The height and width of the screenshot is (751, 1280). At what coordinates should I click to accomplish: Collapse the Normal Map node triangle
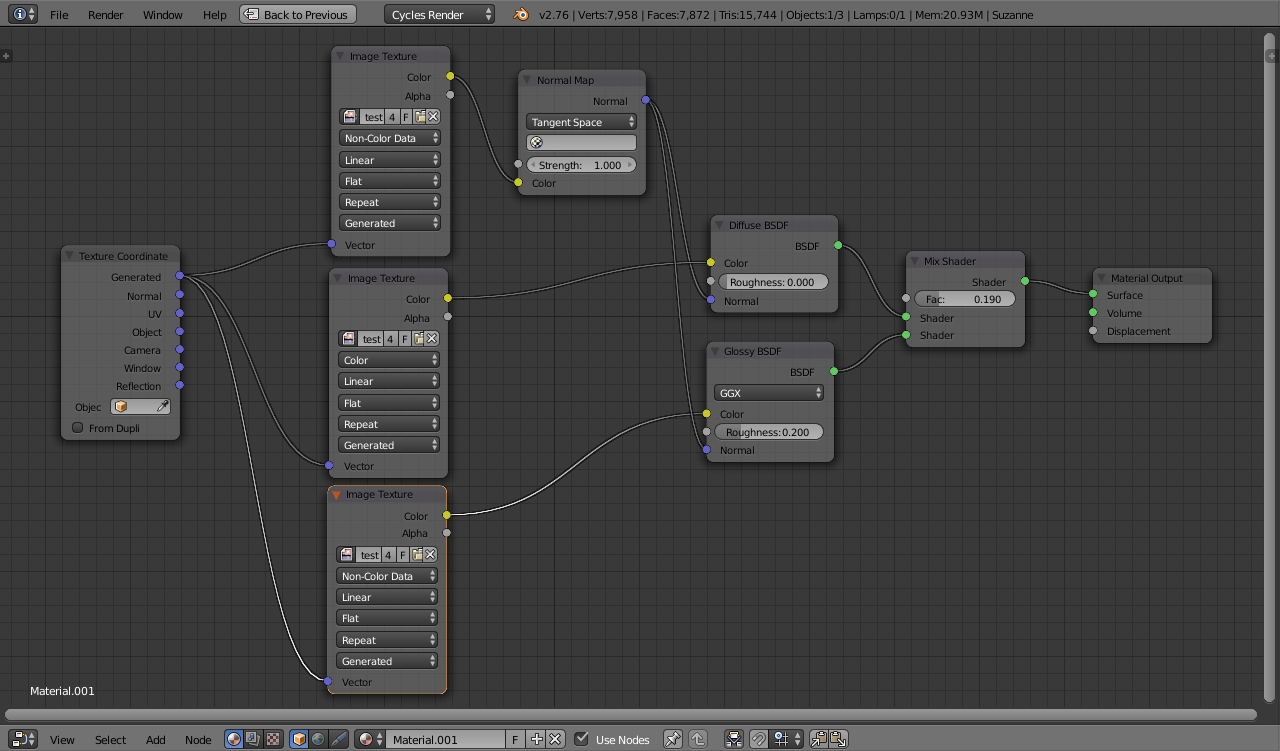[527, 80]
